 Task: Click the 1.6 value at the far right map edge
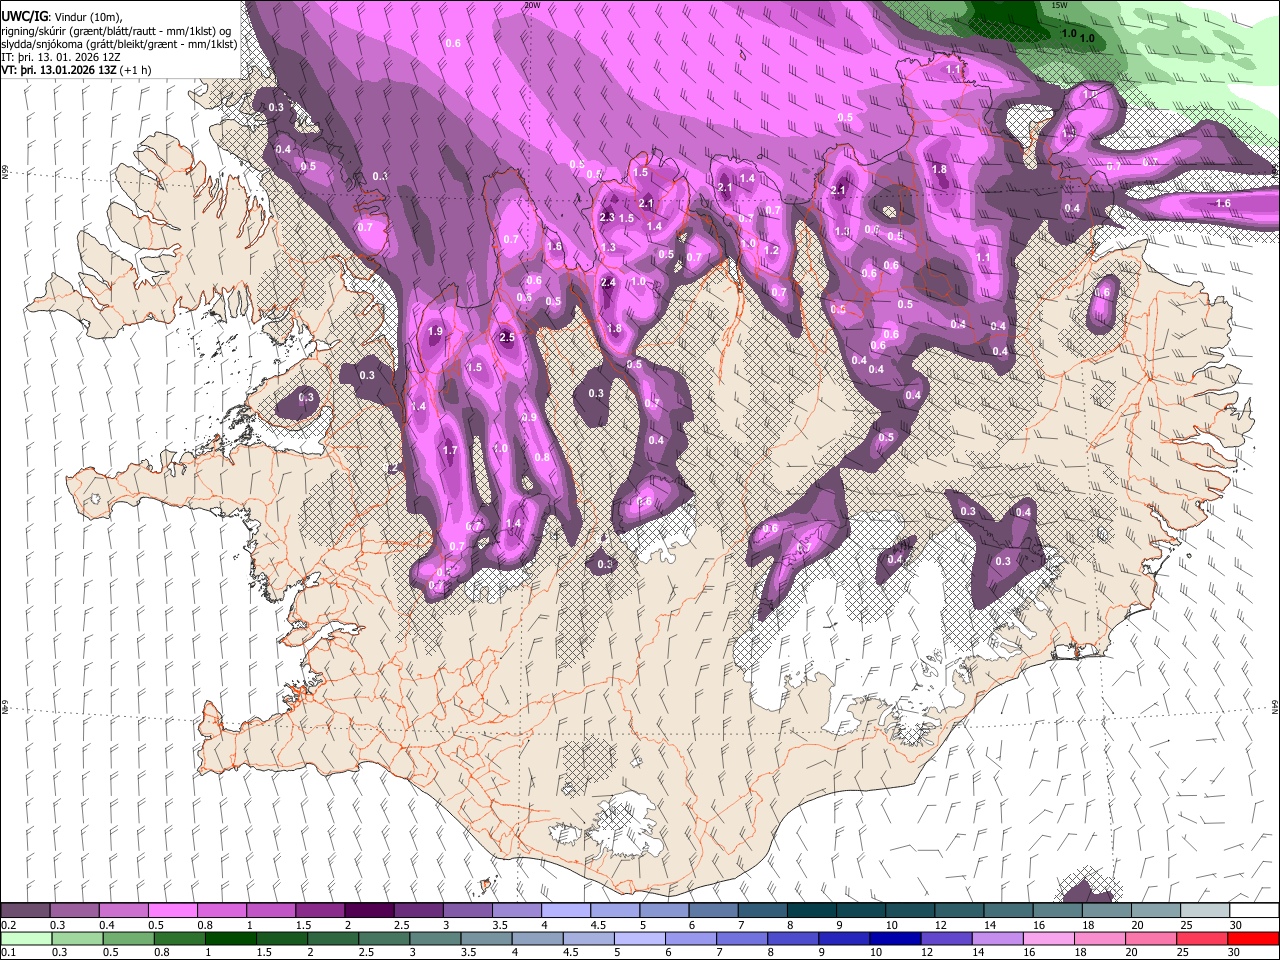[1223, 204]
